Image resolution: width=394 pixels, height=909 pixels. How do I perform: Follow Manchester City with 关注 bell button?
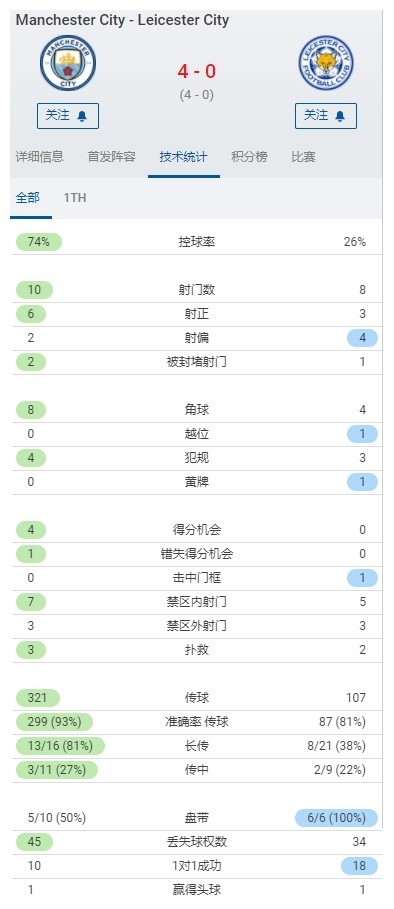pos(68,116)
